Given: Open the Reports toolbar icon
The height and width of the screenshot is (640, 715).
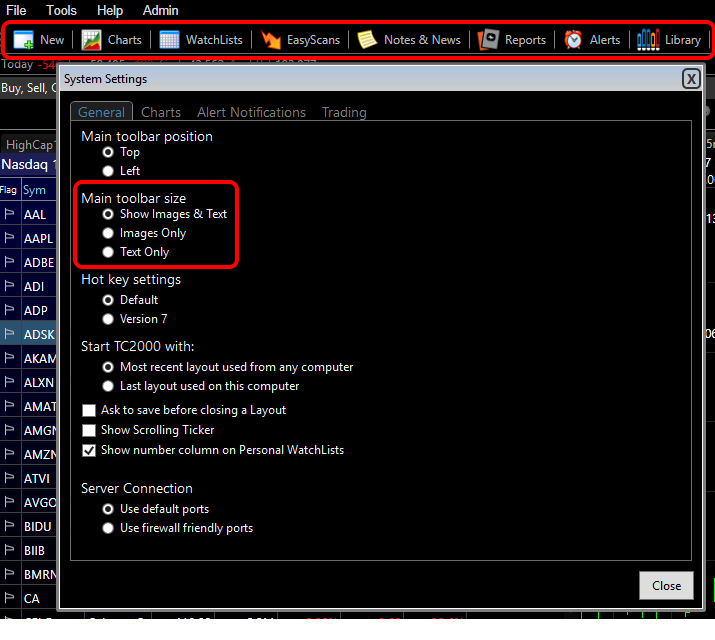Looking at the screenshot, I should tap(488, 40).
